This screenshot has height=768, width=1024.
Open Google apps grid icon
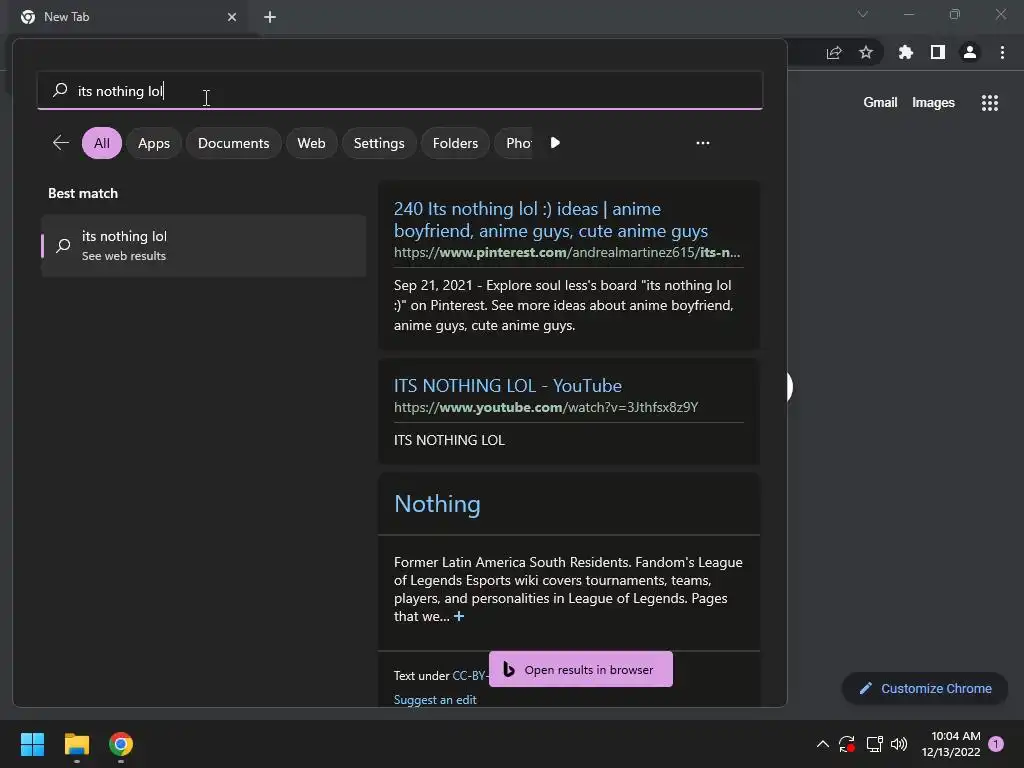tap(990, 103)
